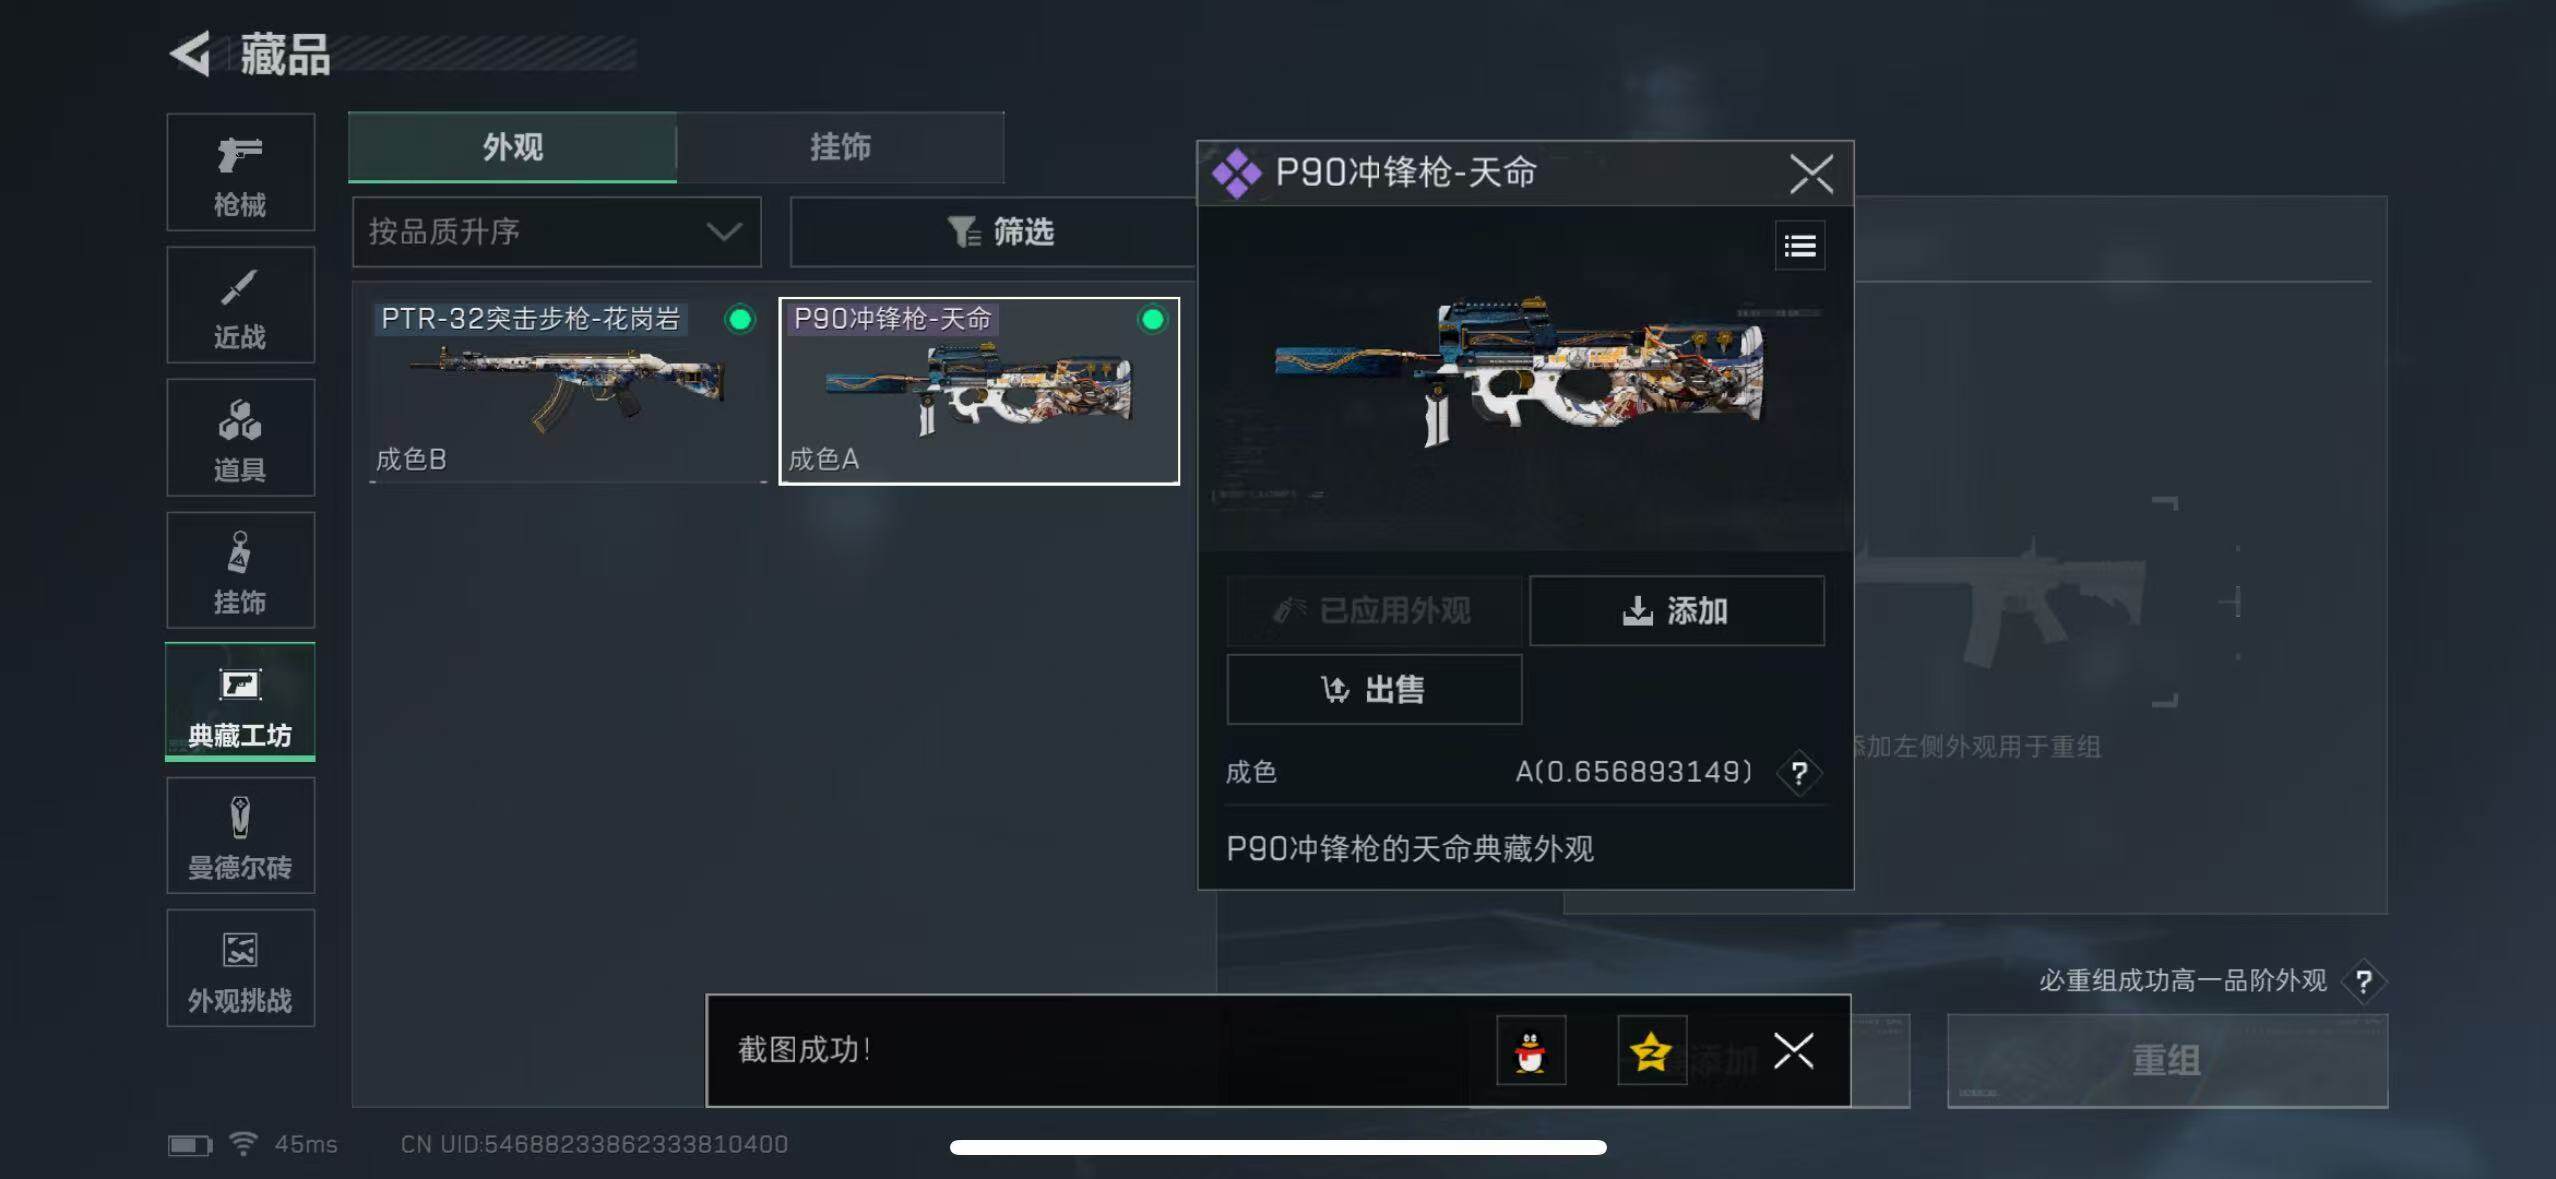
Task: Open the 挂饰 charm sidebar category
Action: pos(240,570)
